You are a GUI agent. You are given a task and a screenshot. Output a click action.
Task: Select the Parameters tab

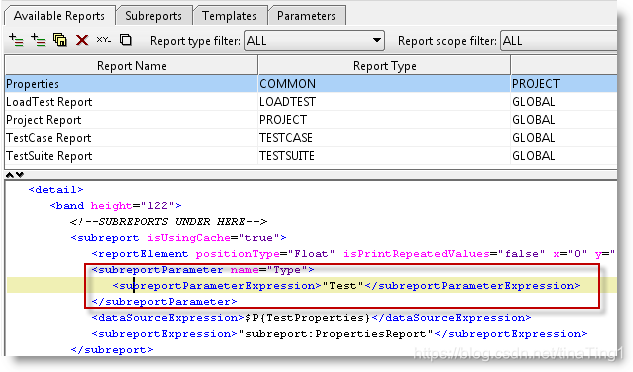point(306,16)
